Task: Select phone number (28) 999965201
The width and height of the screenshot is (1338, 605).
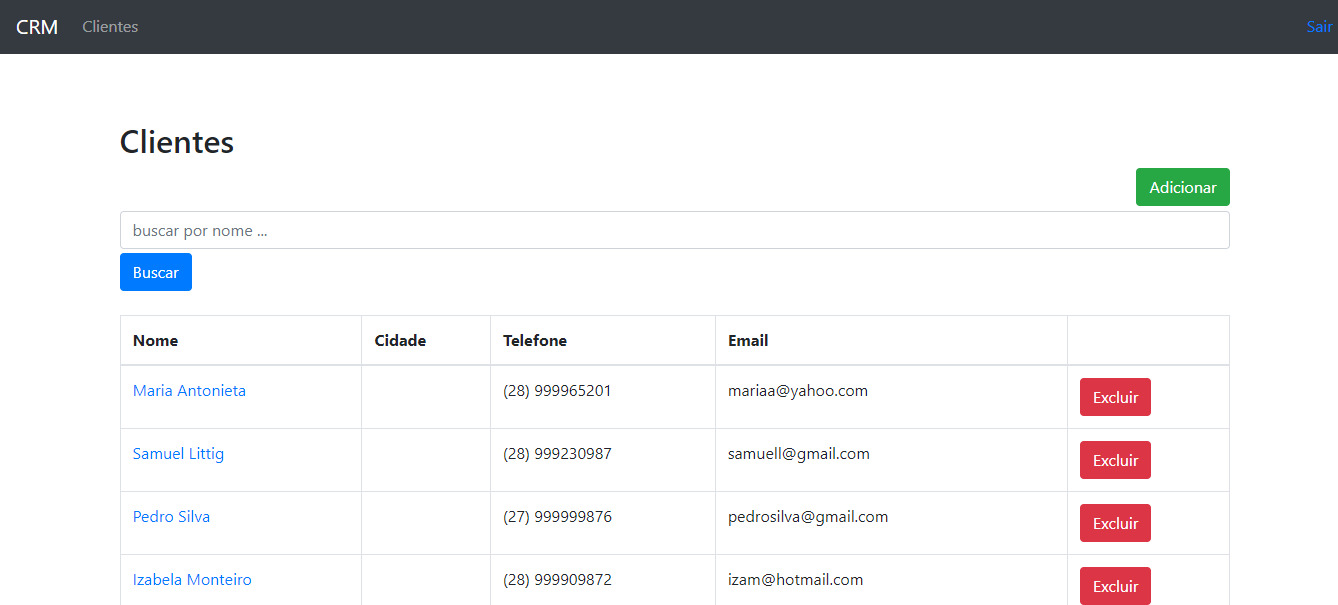Action: [557, 391]
